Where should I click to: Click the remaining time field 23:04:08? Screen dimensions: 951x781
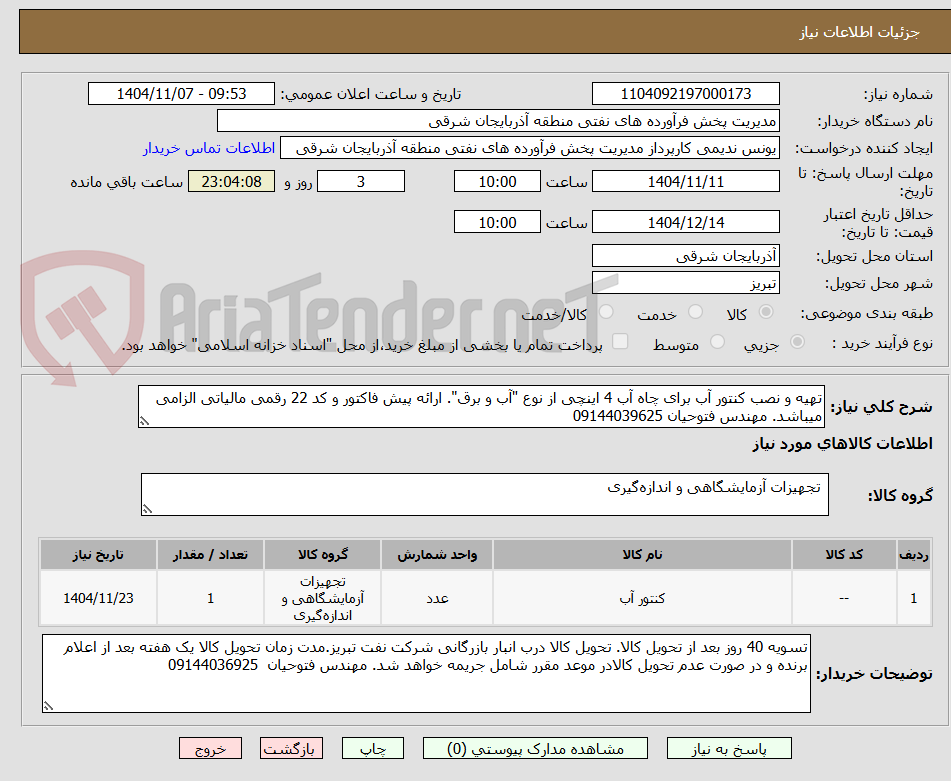(x=231, y=181)
